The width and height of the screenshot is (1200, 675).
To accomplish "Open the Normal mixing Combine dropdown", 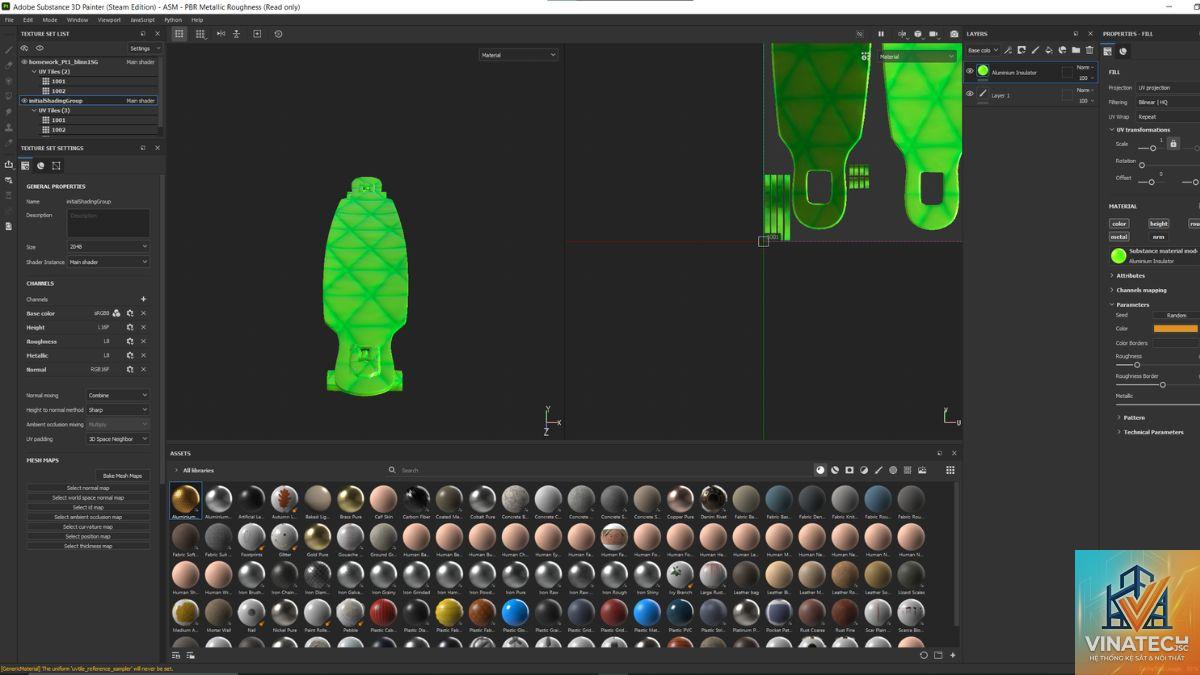I will click(x=117, y=395).
